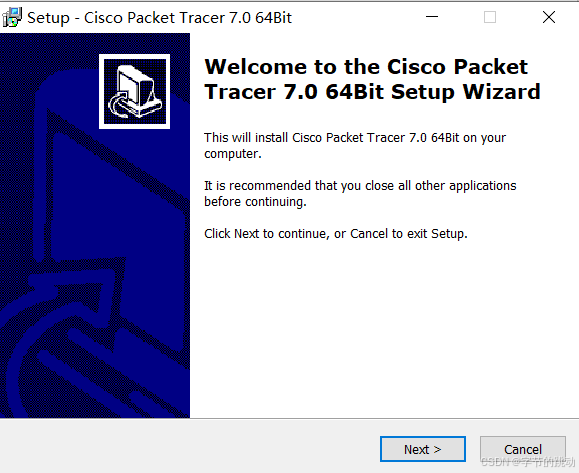Click the white frame border around computer icon
Image resolution: width=579 pixels, height=473 pixels.
134,56
